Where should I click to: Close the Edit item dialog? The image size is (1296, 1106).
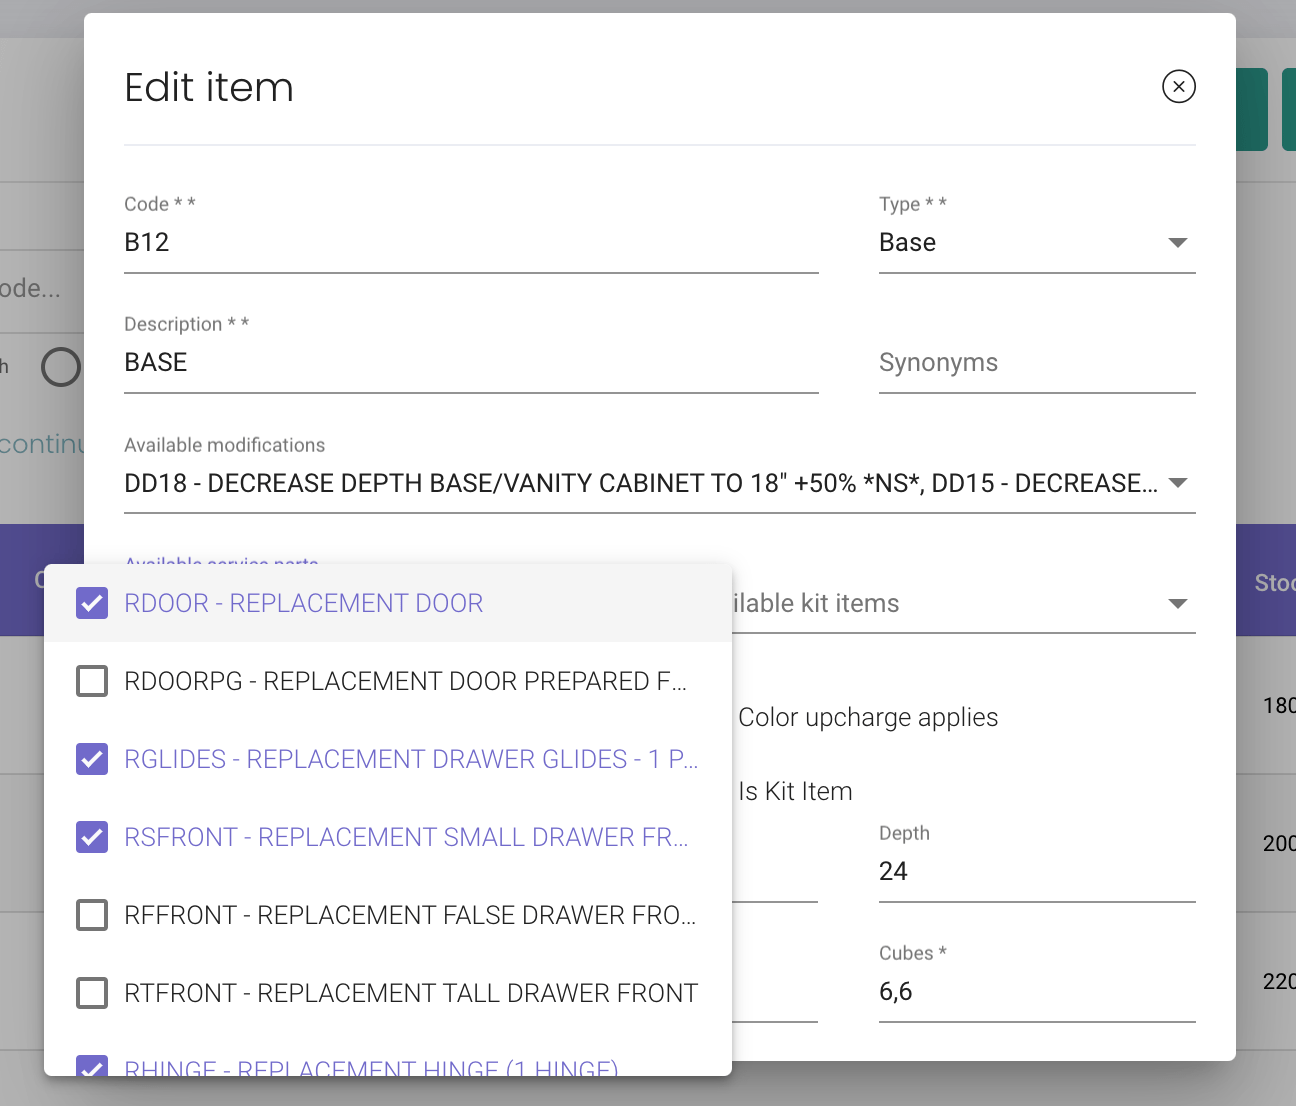tap(1179, 87)
